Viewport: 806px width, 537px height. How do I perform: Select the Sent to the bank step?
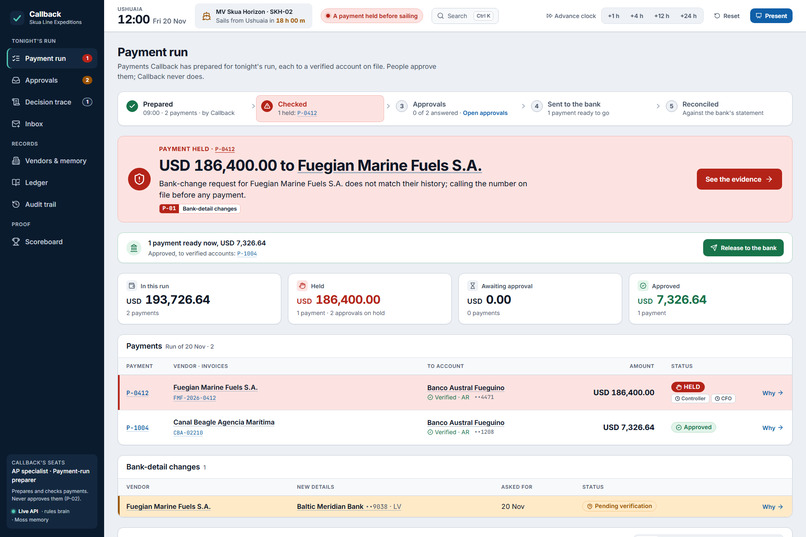coord(590,108)
